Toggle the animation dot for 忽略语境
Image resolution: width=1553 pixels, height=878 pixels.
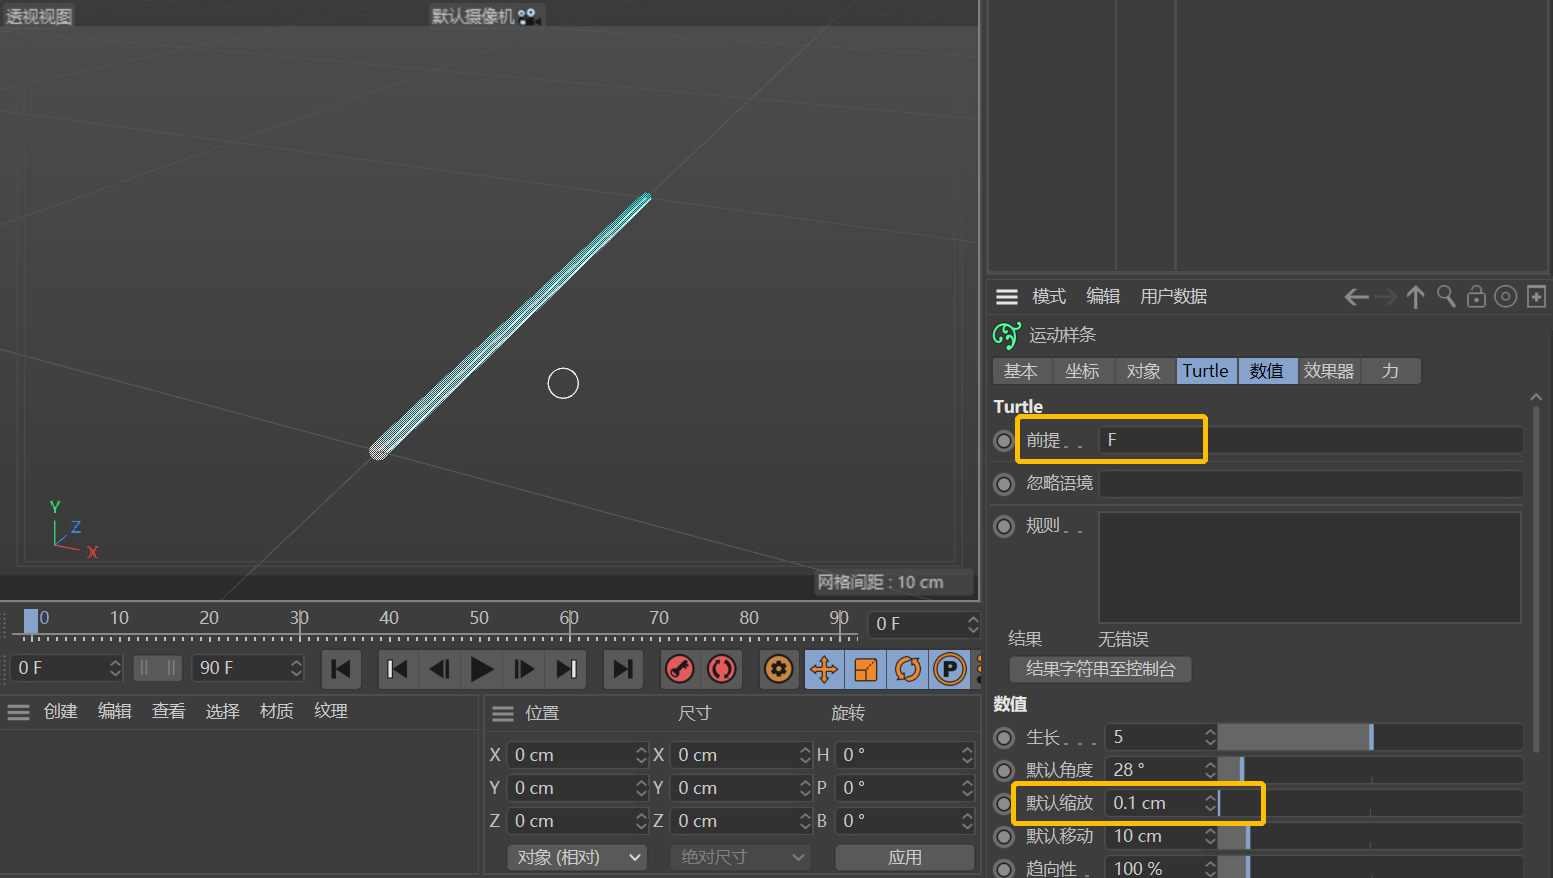point(1004,484)
